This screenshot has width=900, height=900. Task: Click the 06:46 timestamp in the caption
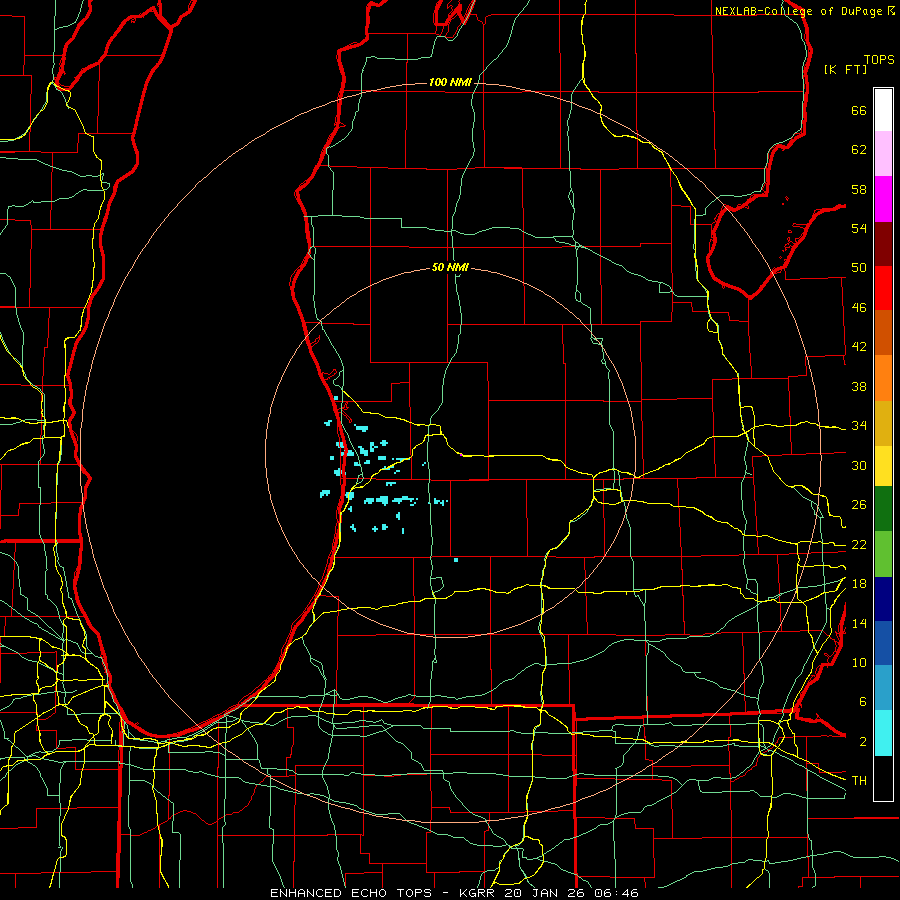pos(616,893)
